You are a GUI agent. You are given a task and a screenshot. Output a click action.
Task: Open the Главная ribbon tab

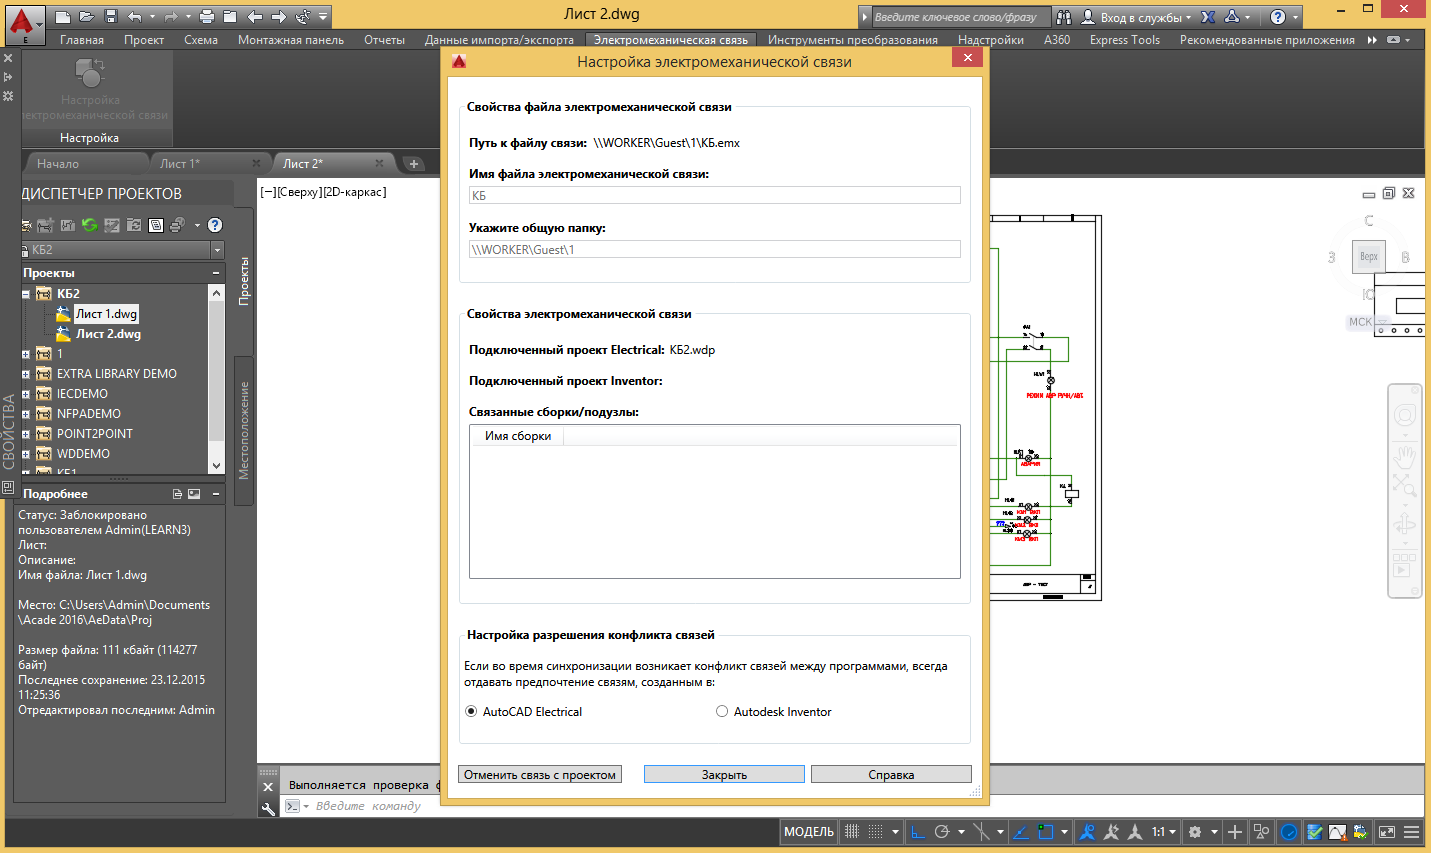pyautogui.click(x=82, y=40)
